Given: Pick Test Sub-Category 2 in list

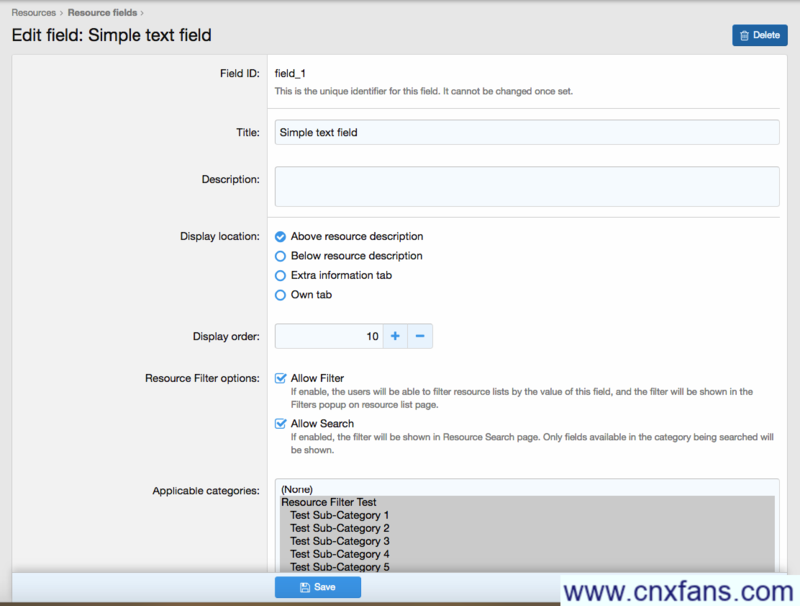Looking at the screenshot, I should [527, 528].
